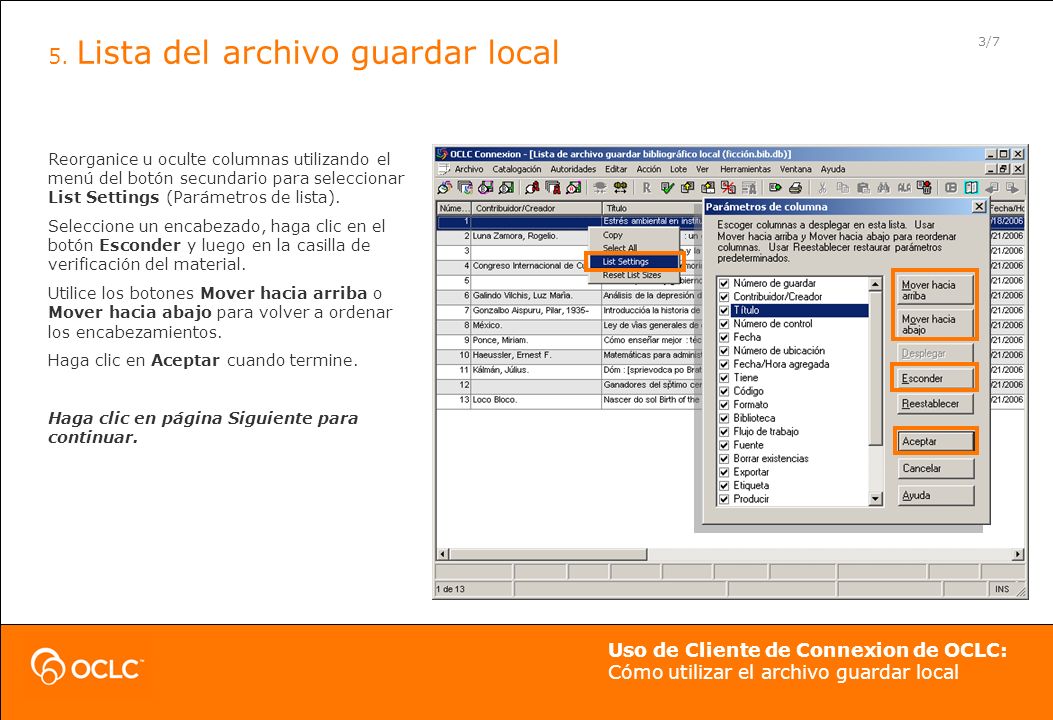Open the Herramientas menu
Viewport: 1053px width, 720px height.
(745, 169)
